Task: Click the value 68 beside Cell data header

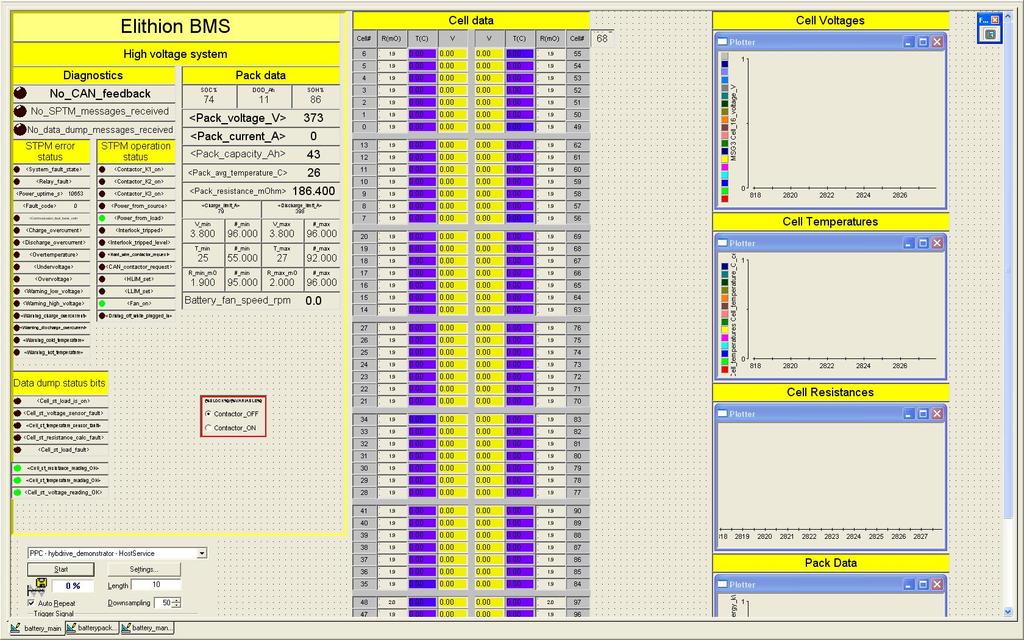Action: tap(602, 39)
